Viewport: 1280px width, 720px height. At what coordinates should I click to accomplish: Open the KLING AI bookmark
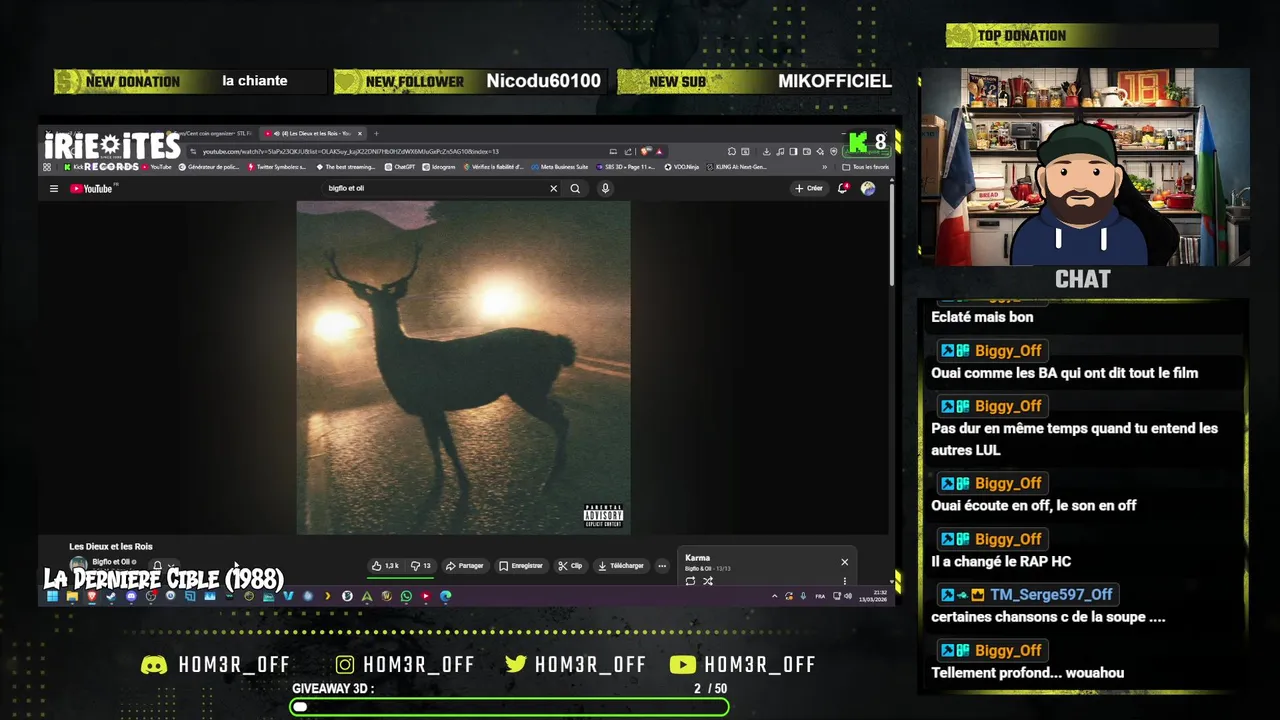[737, 167]
